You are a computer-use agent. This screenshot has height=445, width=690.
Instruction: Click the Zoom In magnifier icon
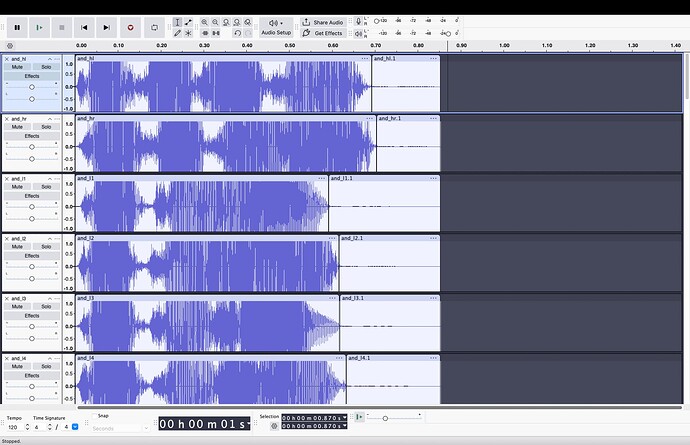click(x=205, y=22)
